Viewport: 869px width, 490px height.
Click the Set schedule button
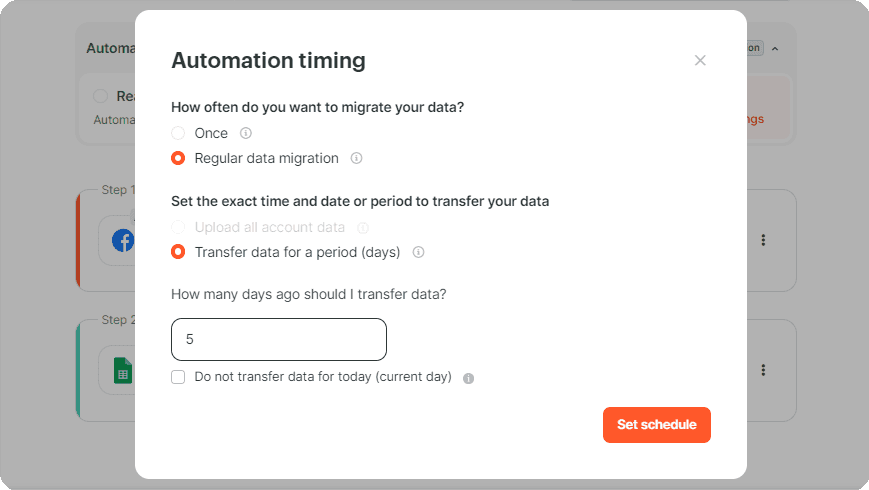pos(657,425)
